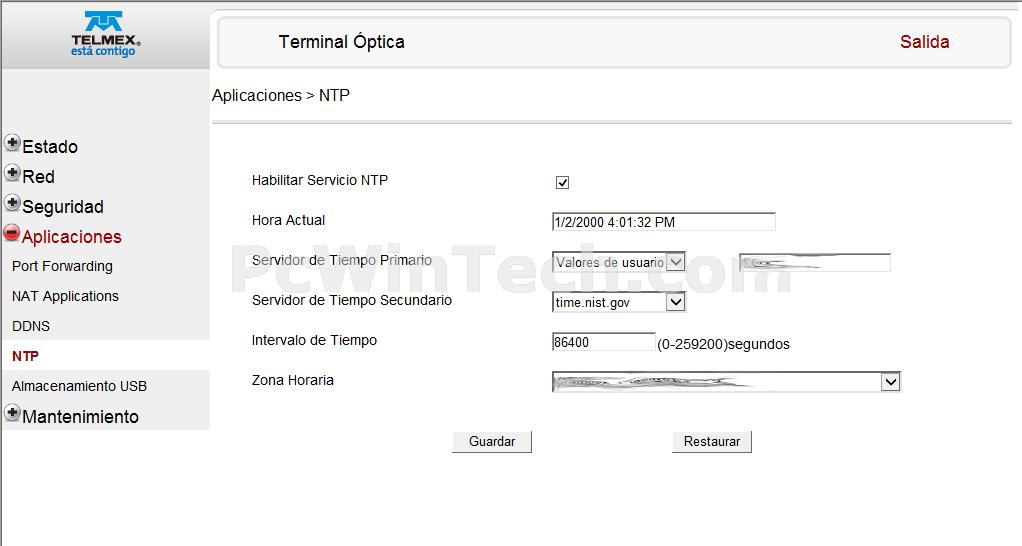Expand Mantenimiento with its plus icon
Image resolution: width=1022 pixels, height=546 pixels.
(x=12, y=413)
